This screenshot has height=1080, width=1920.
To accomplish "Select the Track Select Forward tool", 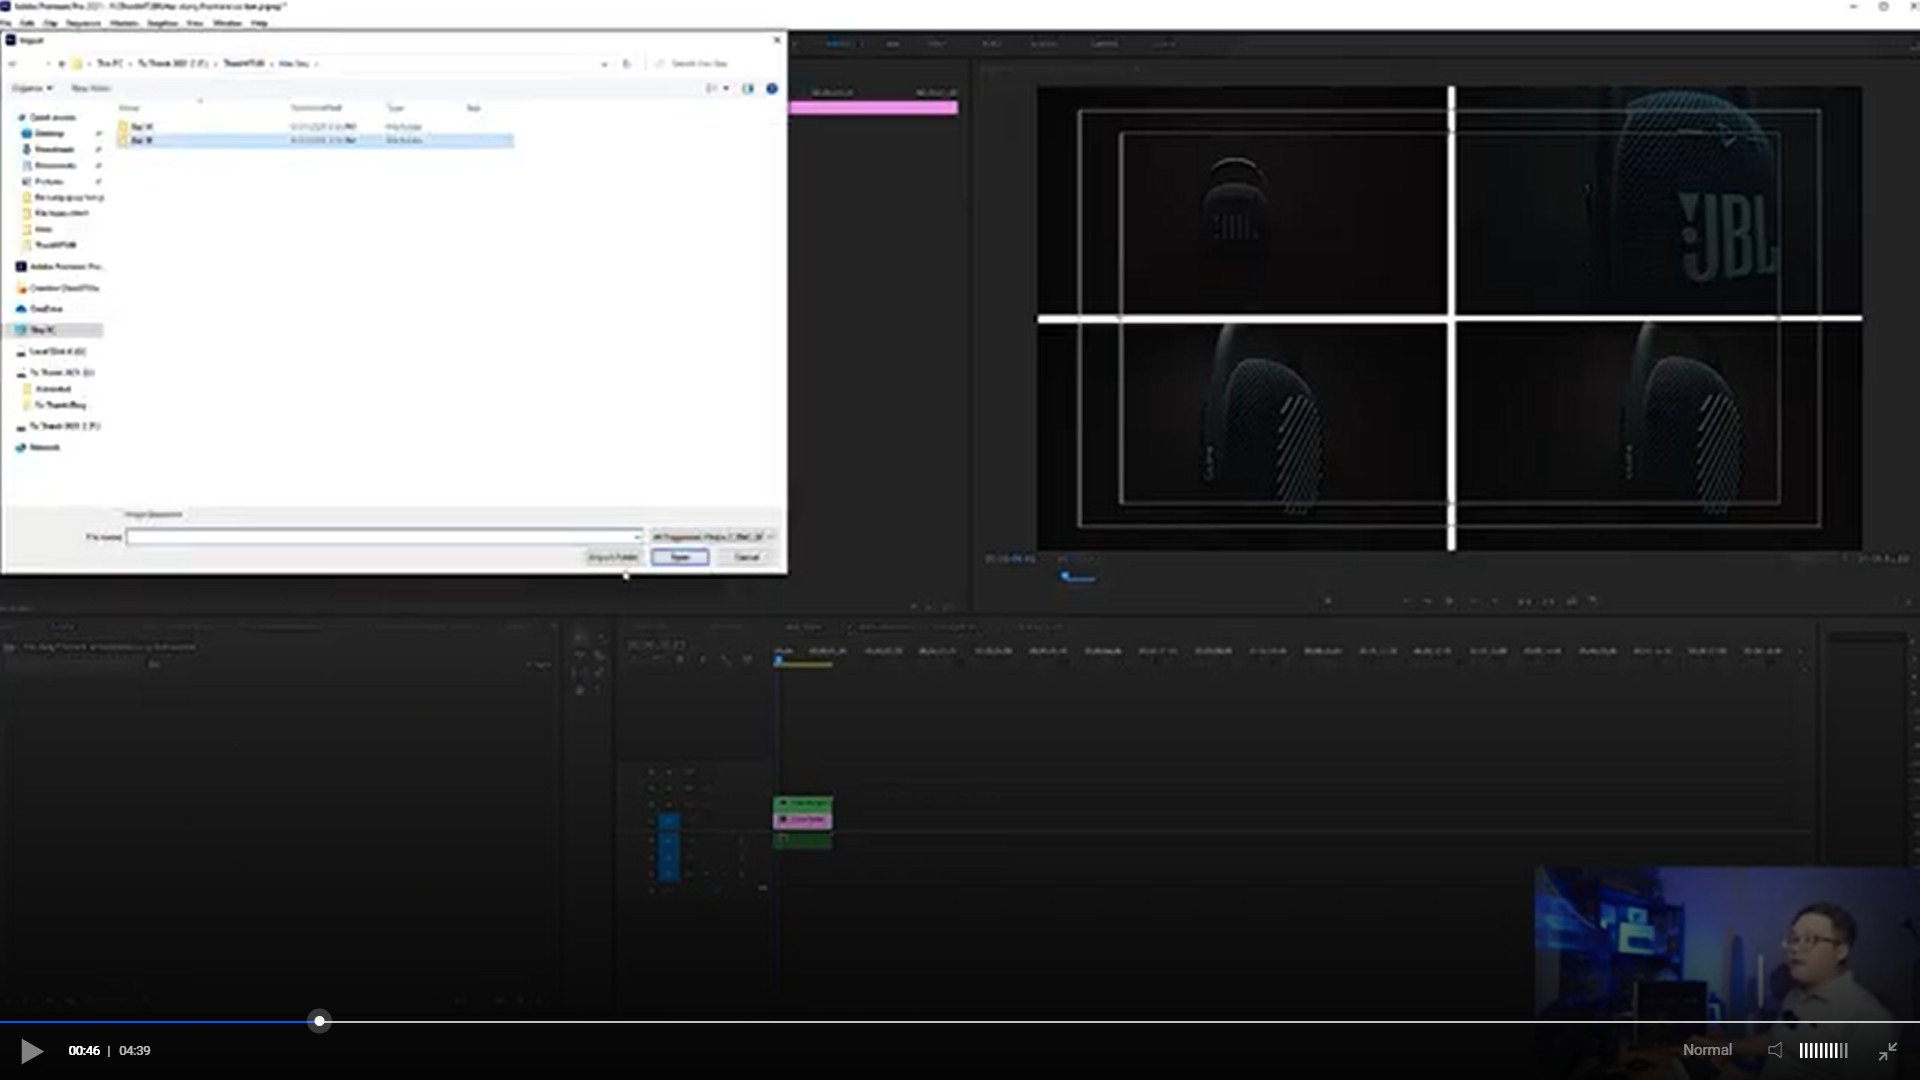I will click(599, 637).
